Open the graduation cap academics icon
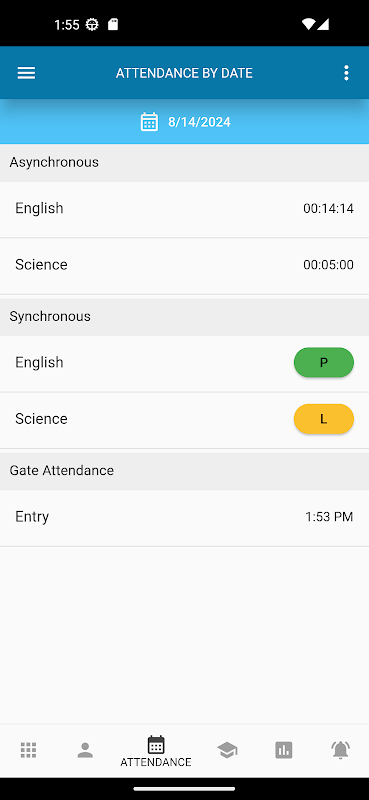The height and width of the screenshot is (800, 369). tap(227, 750)
